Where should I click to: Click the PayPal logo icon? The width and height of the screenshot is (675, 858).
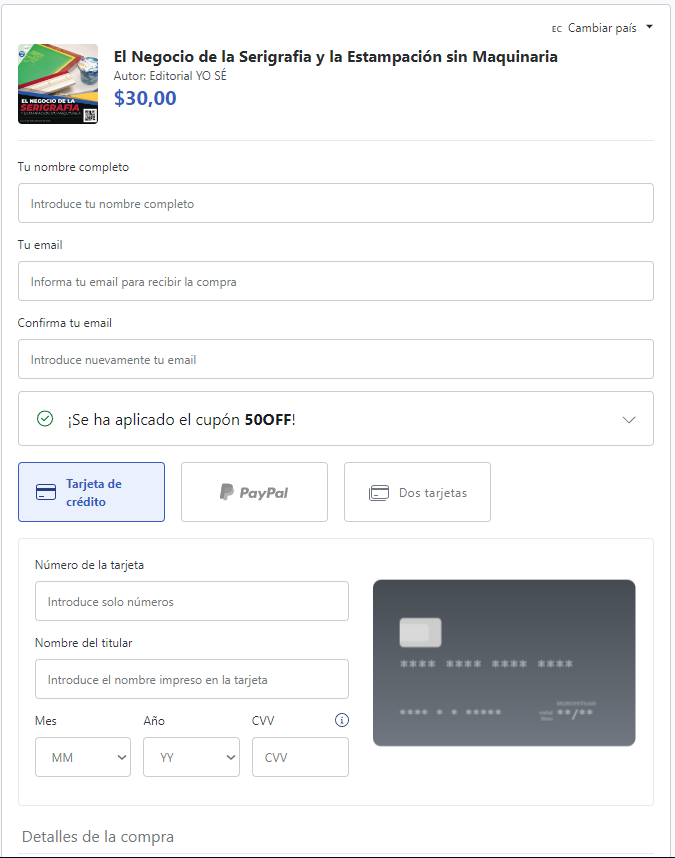point(226,492)
